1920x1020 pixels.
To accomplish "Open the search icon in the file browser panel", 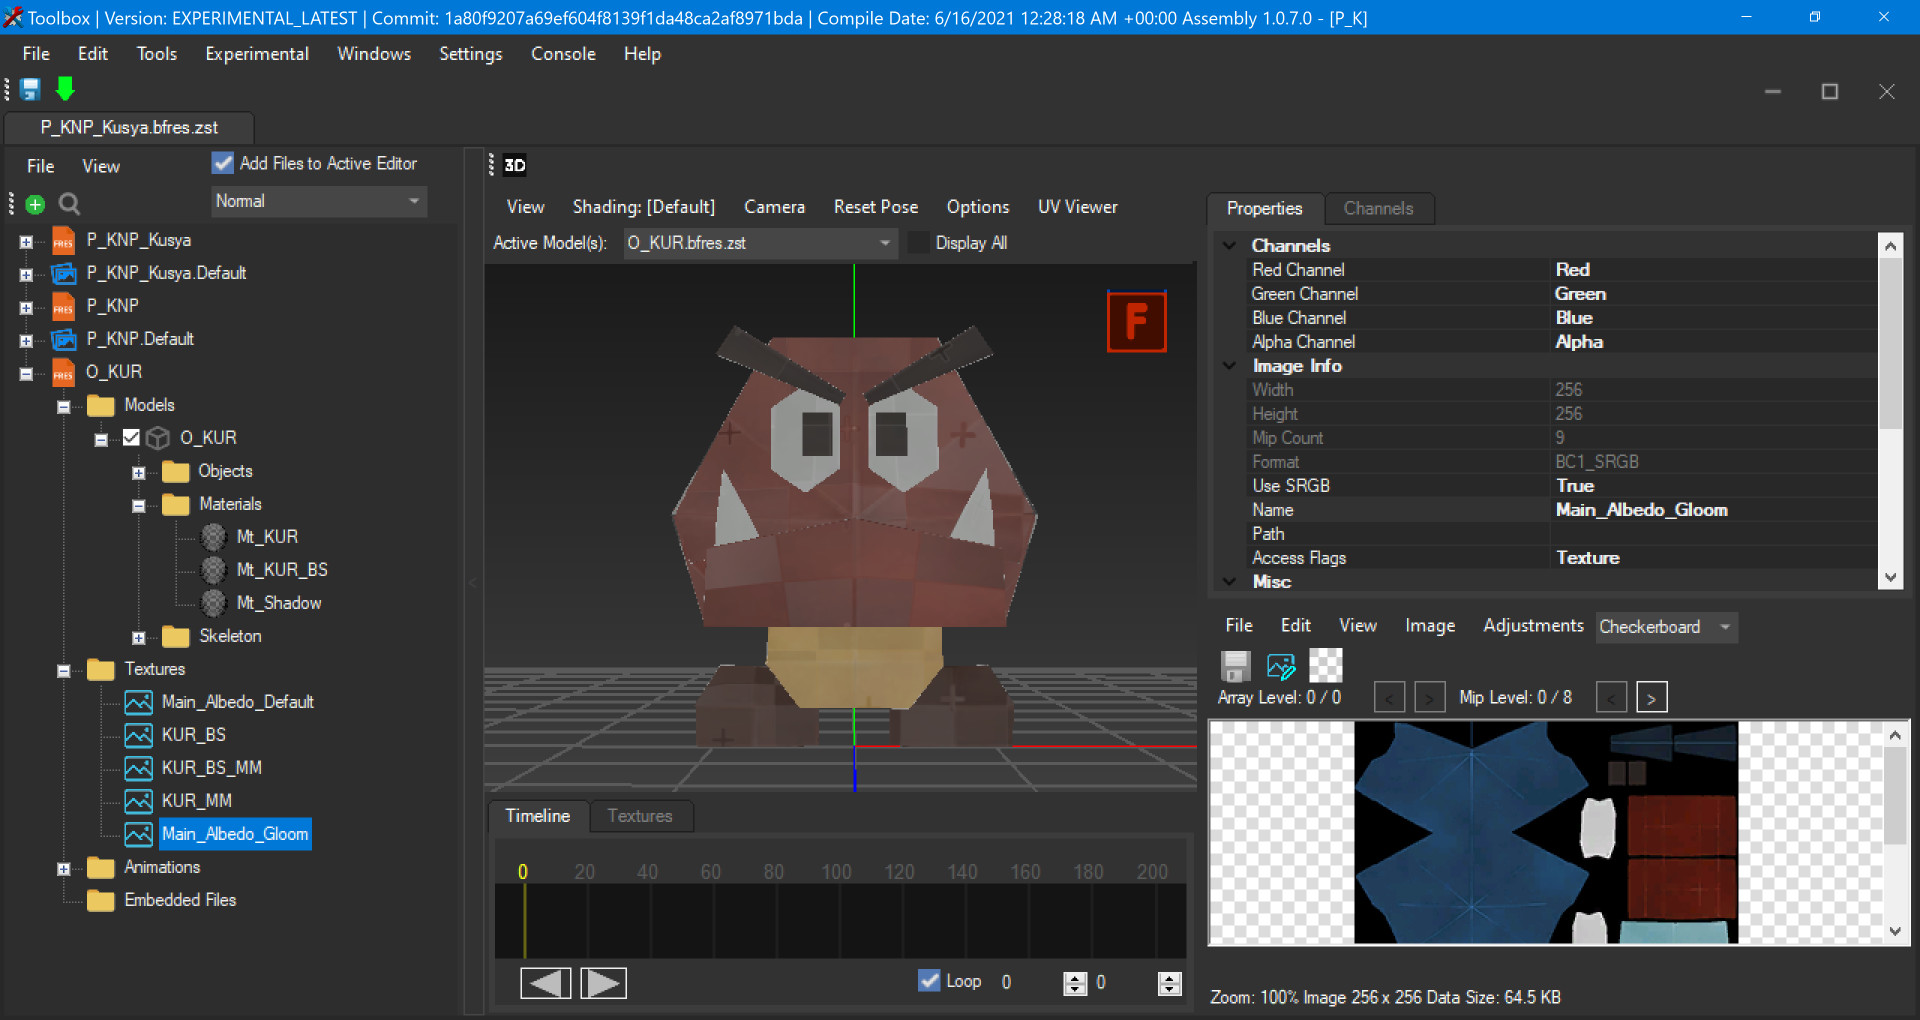I will click(x=68, y=204).
